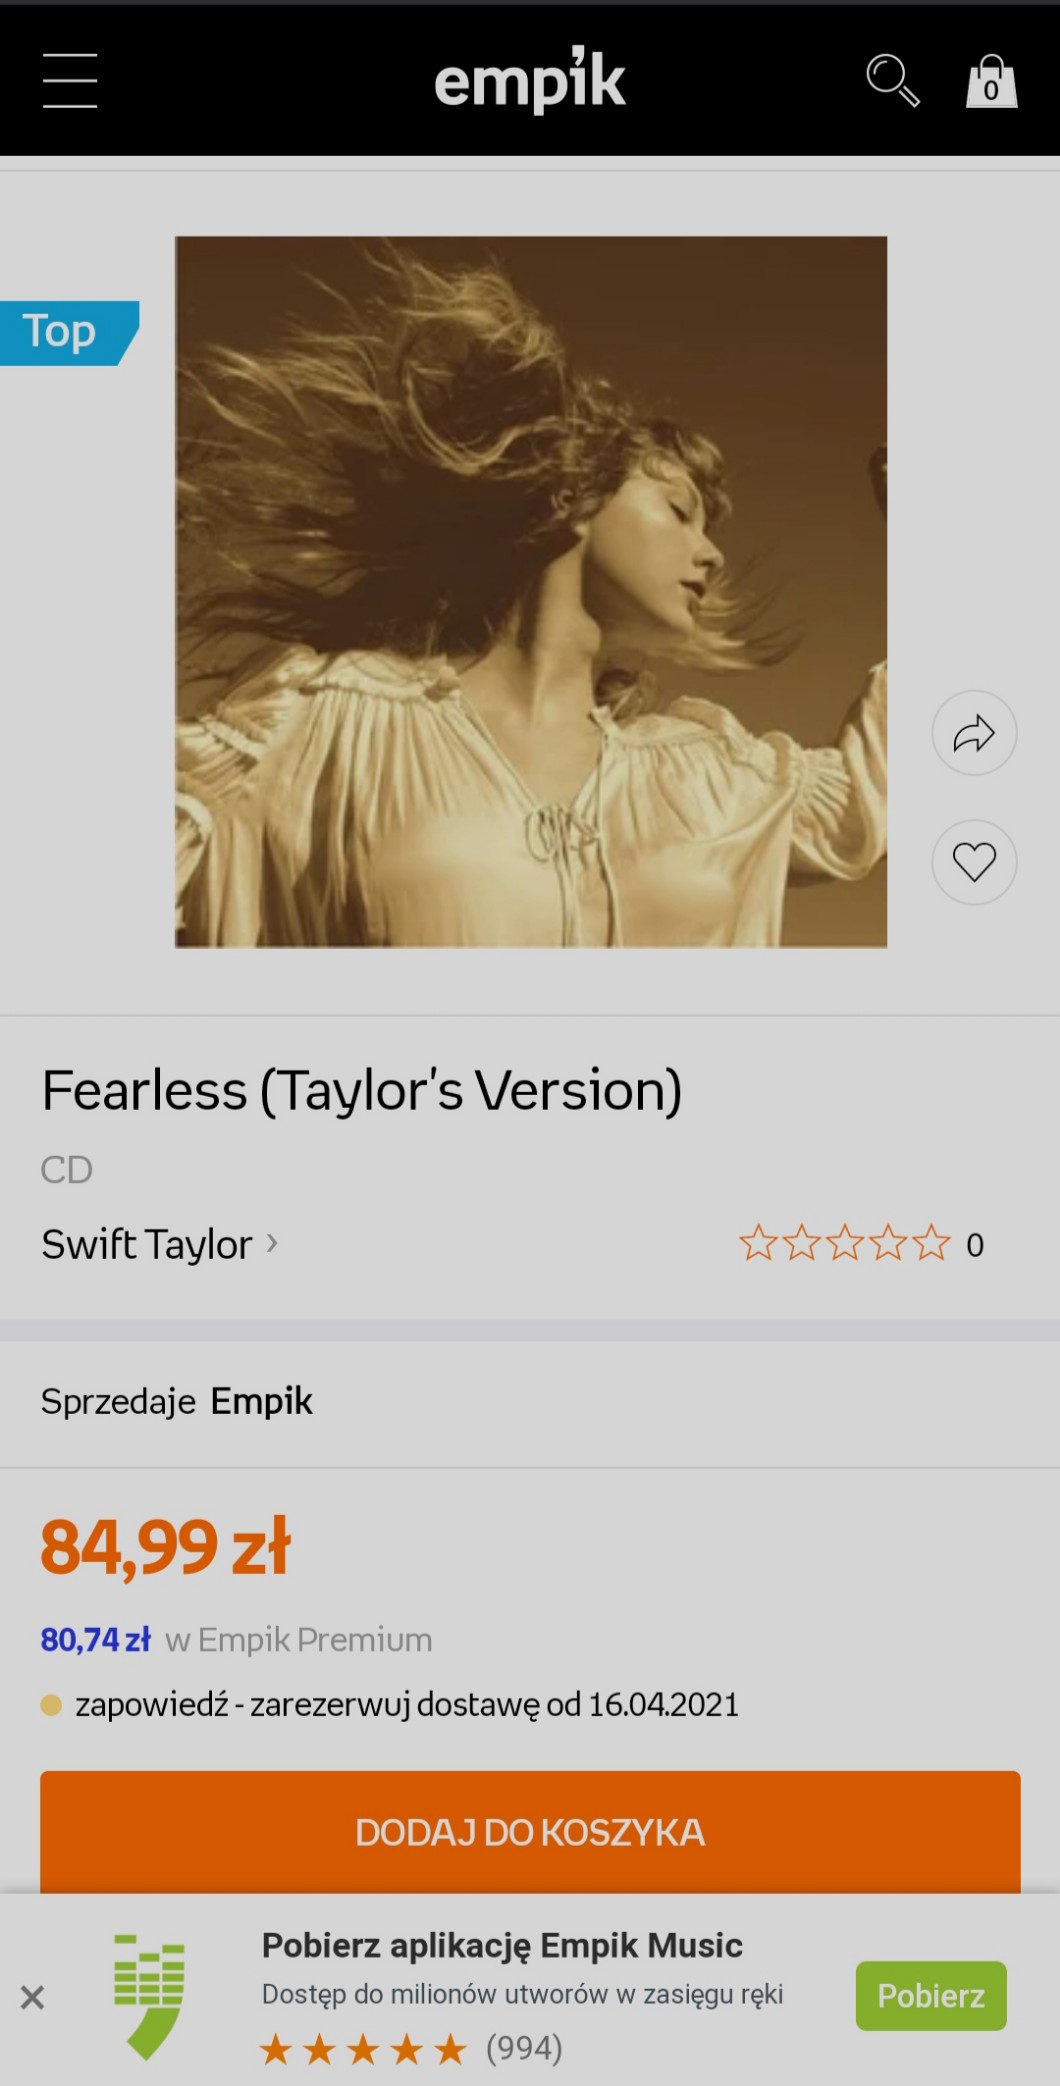Share this album with the arrow icon
Screen dimensions: 1060x2086
pyautogui.click(x=974, y=733)
